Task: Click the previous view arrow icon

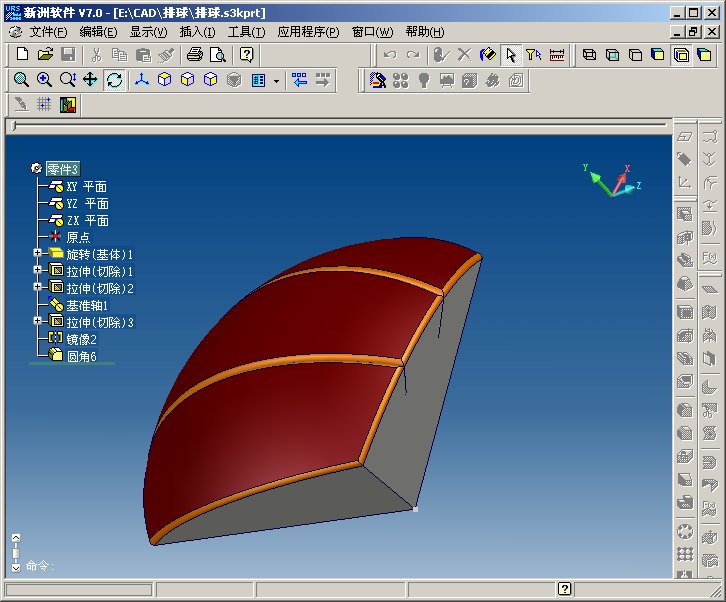Action: [x=300, y=80]
